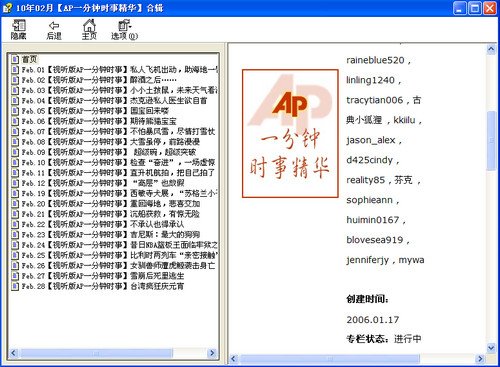Maximize the help window
The image size is (500, 367).
point(475,8)
